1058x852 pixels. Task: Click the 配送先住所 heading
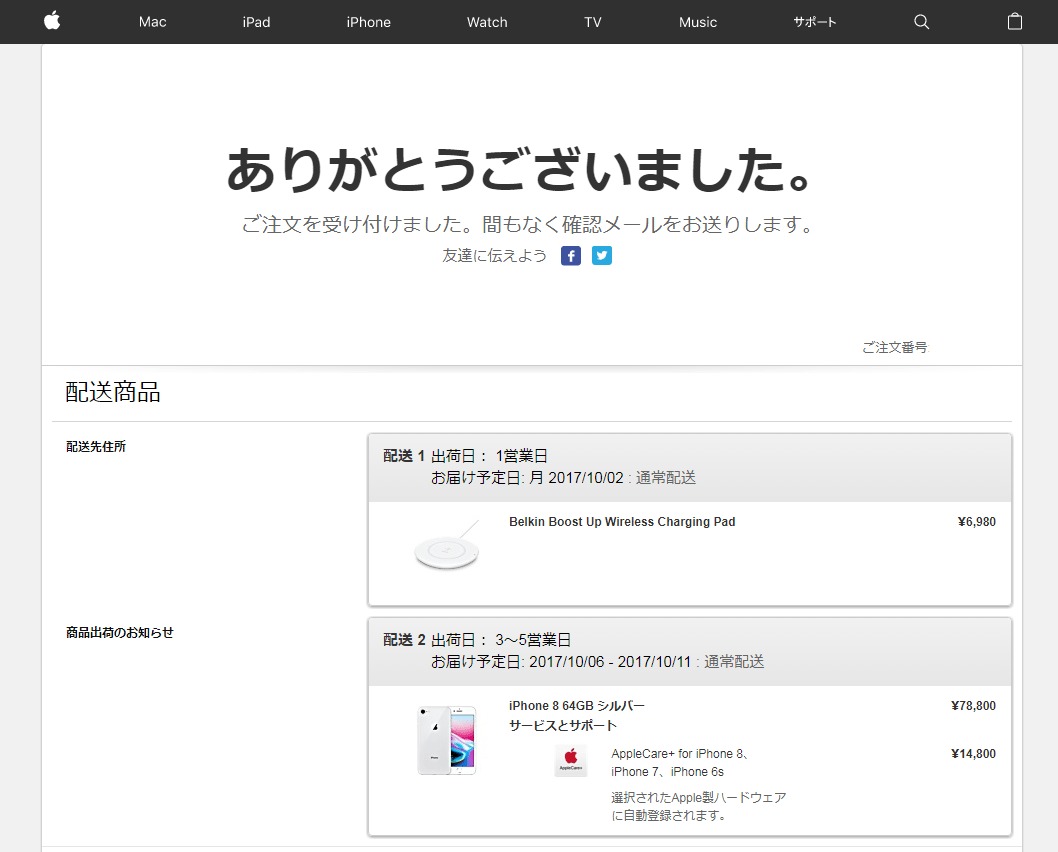[x=96, y=447]
